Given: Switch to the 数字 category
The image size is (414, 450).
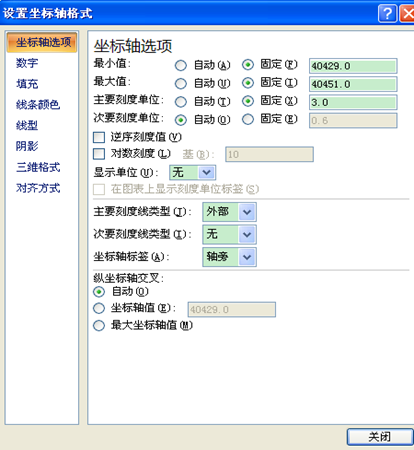Looking at the screenshot, I should pyautogui.click(x=27, y=63).
